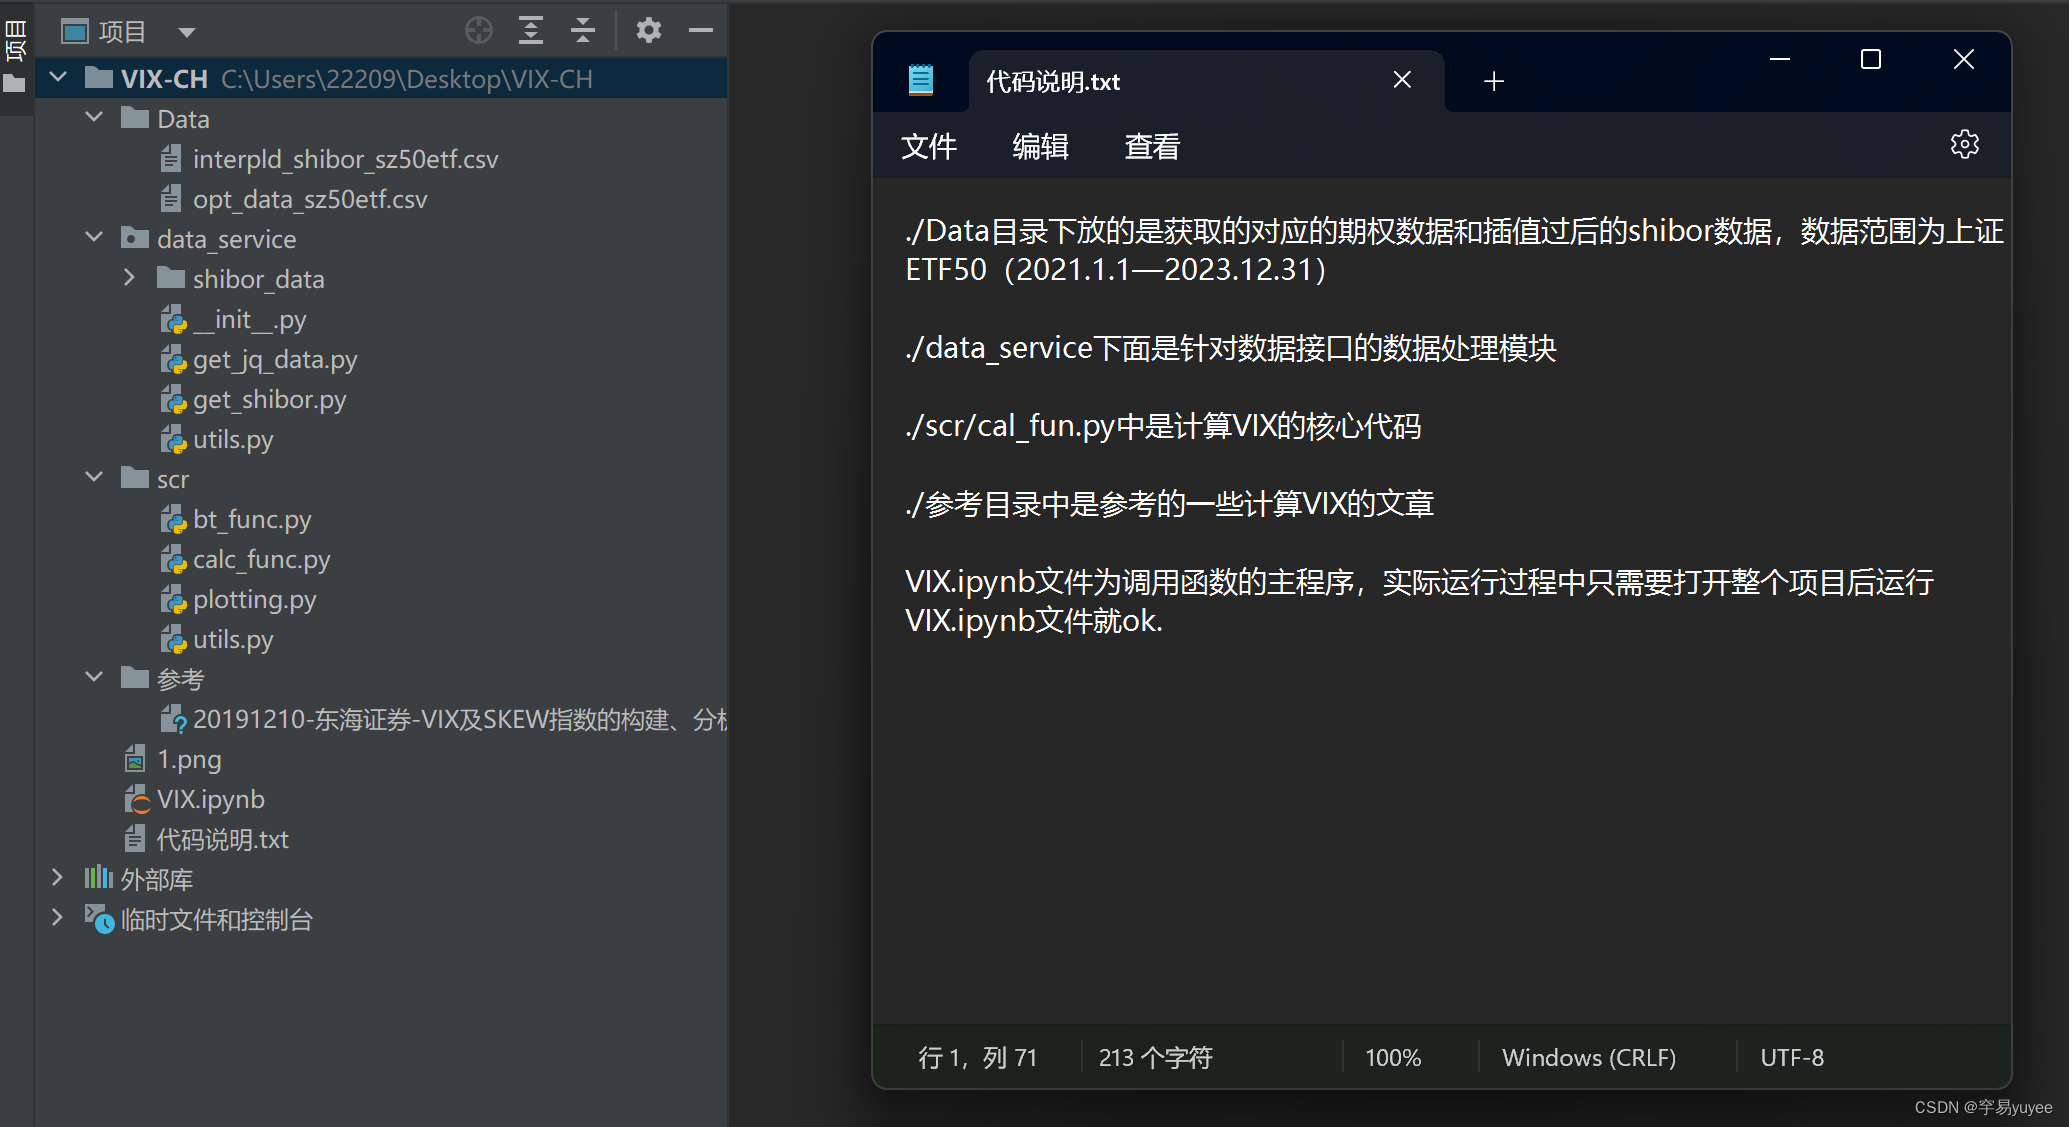Screen dimensions: 2069x1127
Task: Open project panel gear settings
Action: (649, 30)
